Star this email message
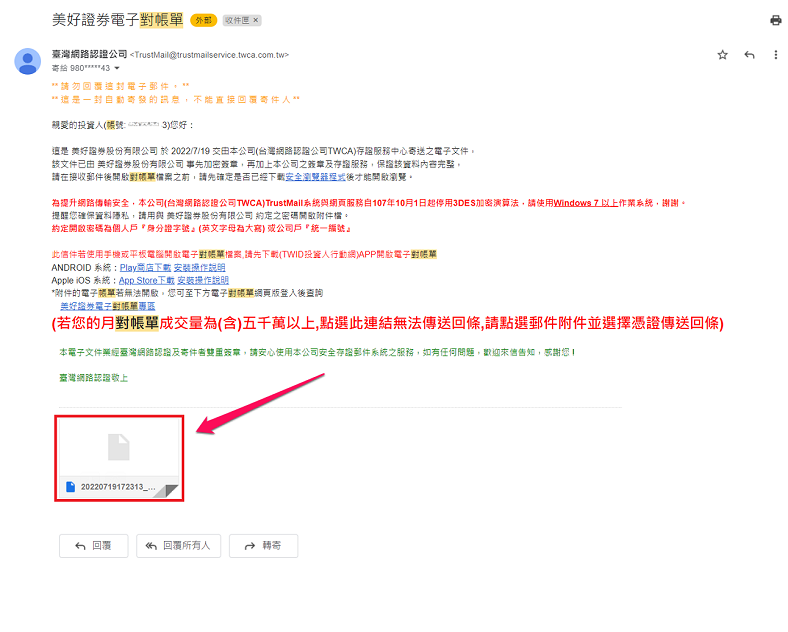Screen dimensions: 788x632 (722, 55)
